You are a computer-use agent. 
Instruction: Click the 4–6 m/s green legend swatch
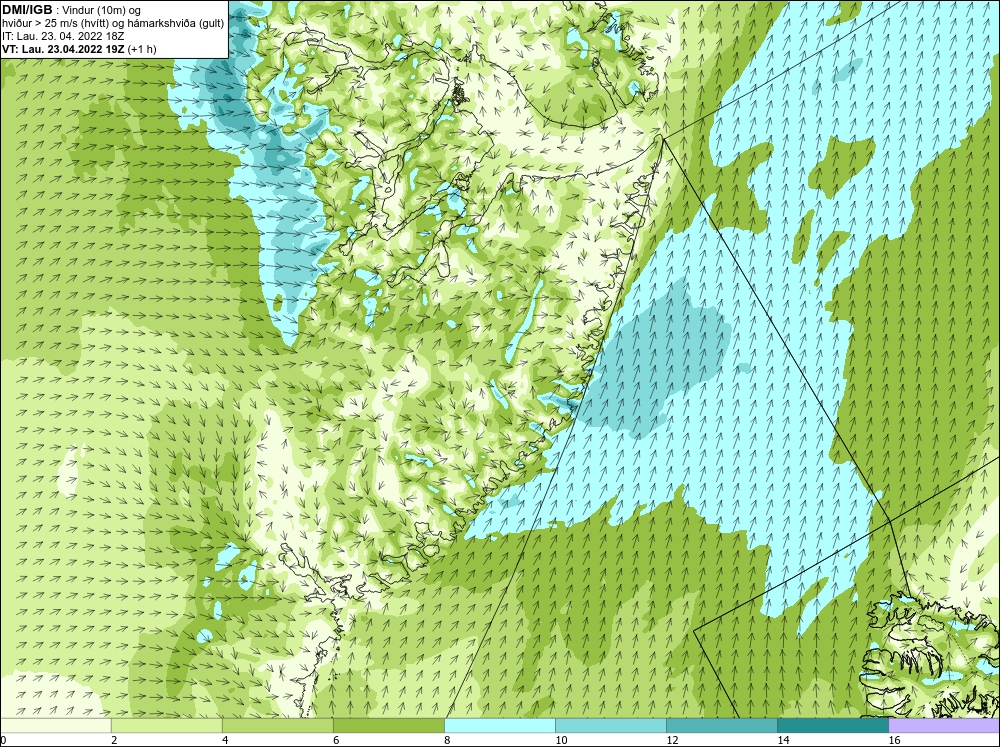[x=278, y=725]
